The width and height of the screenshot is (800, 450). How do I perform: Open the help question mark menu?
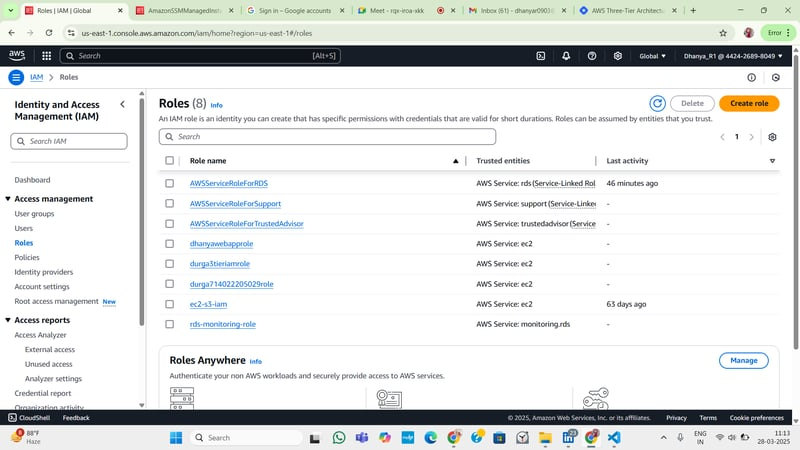pos(592,56)
